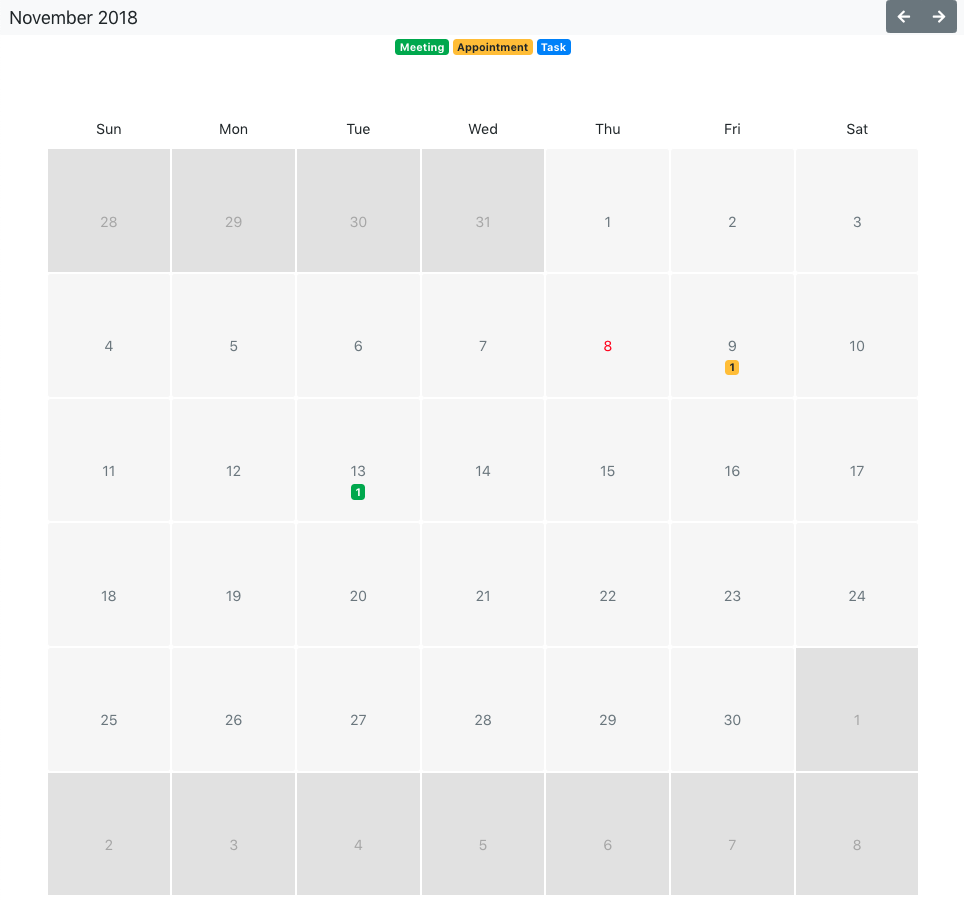Open the appointment badge on November 9
This screenshot has height=900, width=964.
pyautogui.click(x=731, y=367)
